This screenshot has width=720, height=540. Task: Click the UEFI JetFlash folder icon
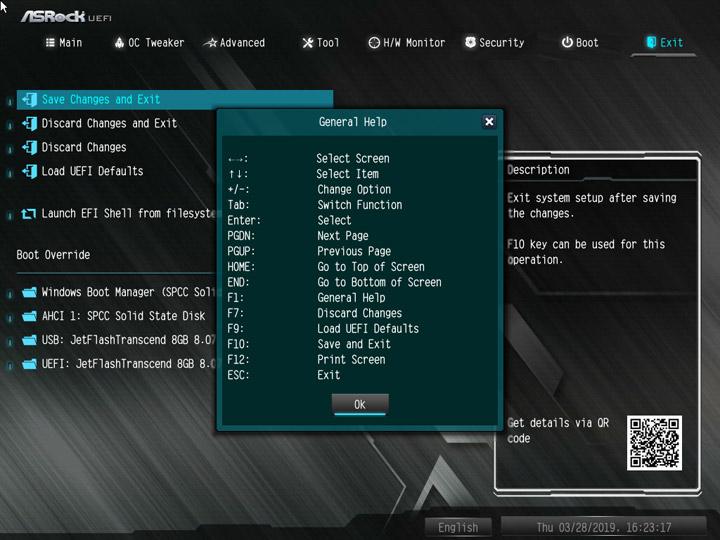coord(29,364)
